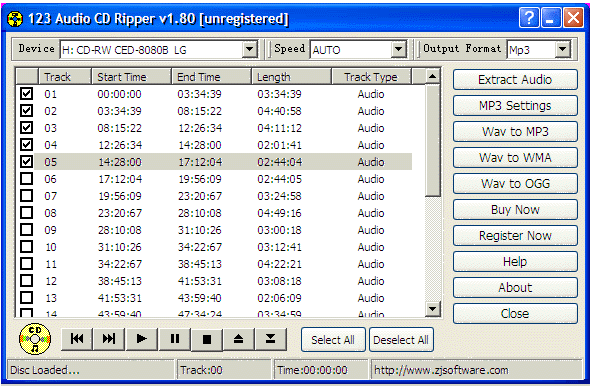The width and height of the screenshot is (590, 388).
Task: Open the Device dropdown list
Action: [249, 49]
